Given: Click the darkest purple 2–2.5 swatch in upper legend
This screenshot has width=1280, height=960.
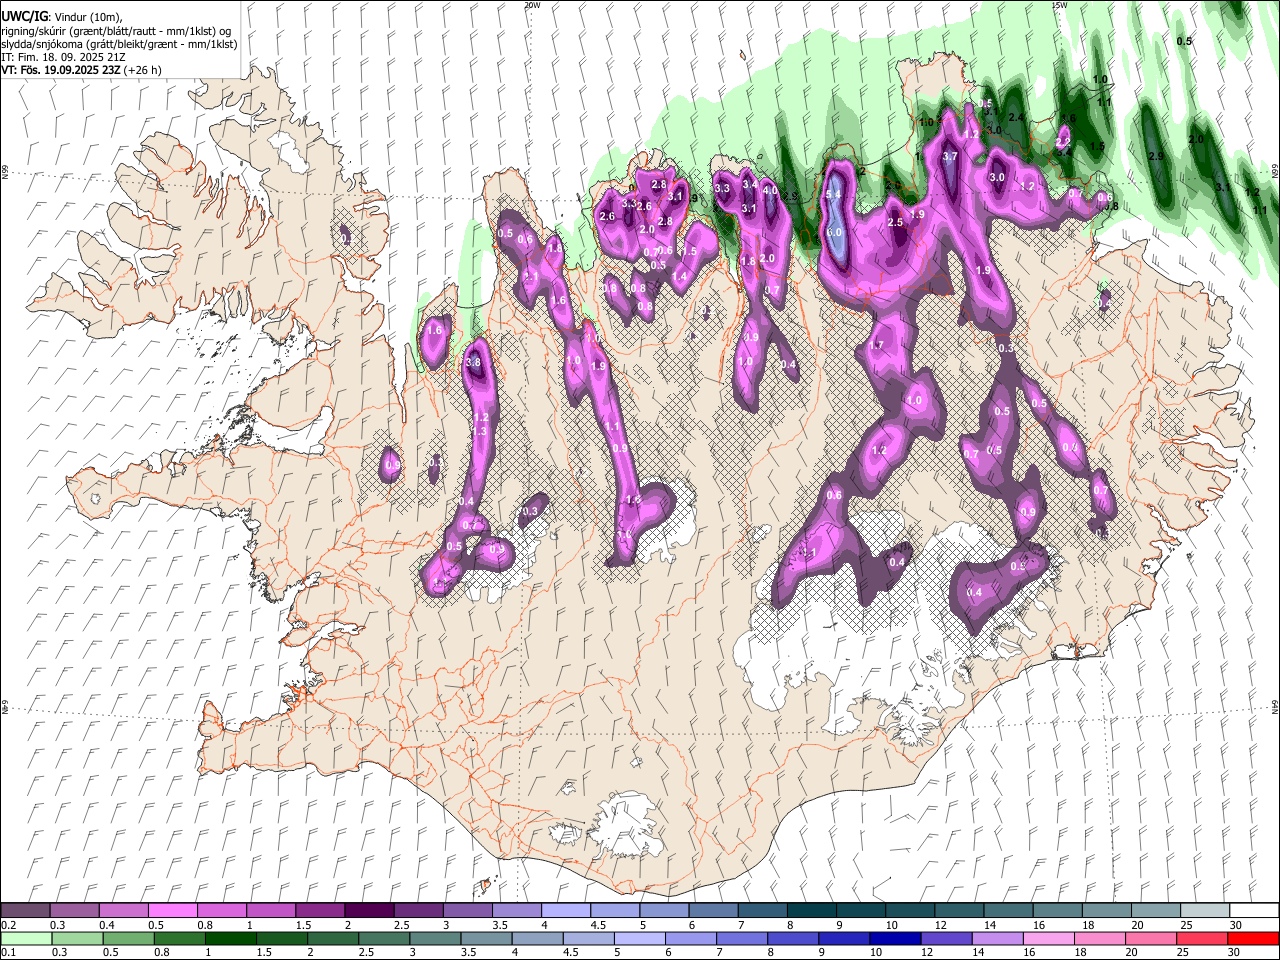Looking at the screenshot, I should coord(368,911).
